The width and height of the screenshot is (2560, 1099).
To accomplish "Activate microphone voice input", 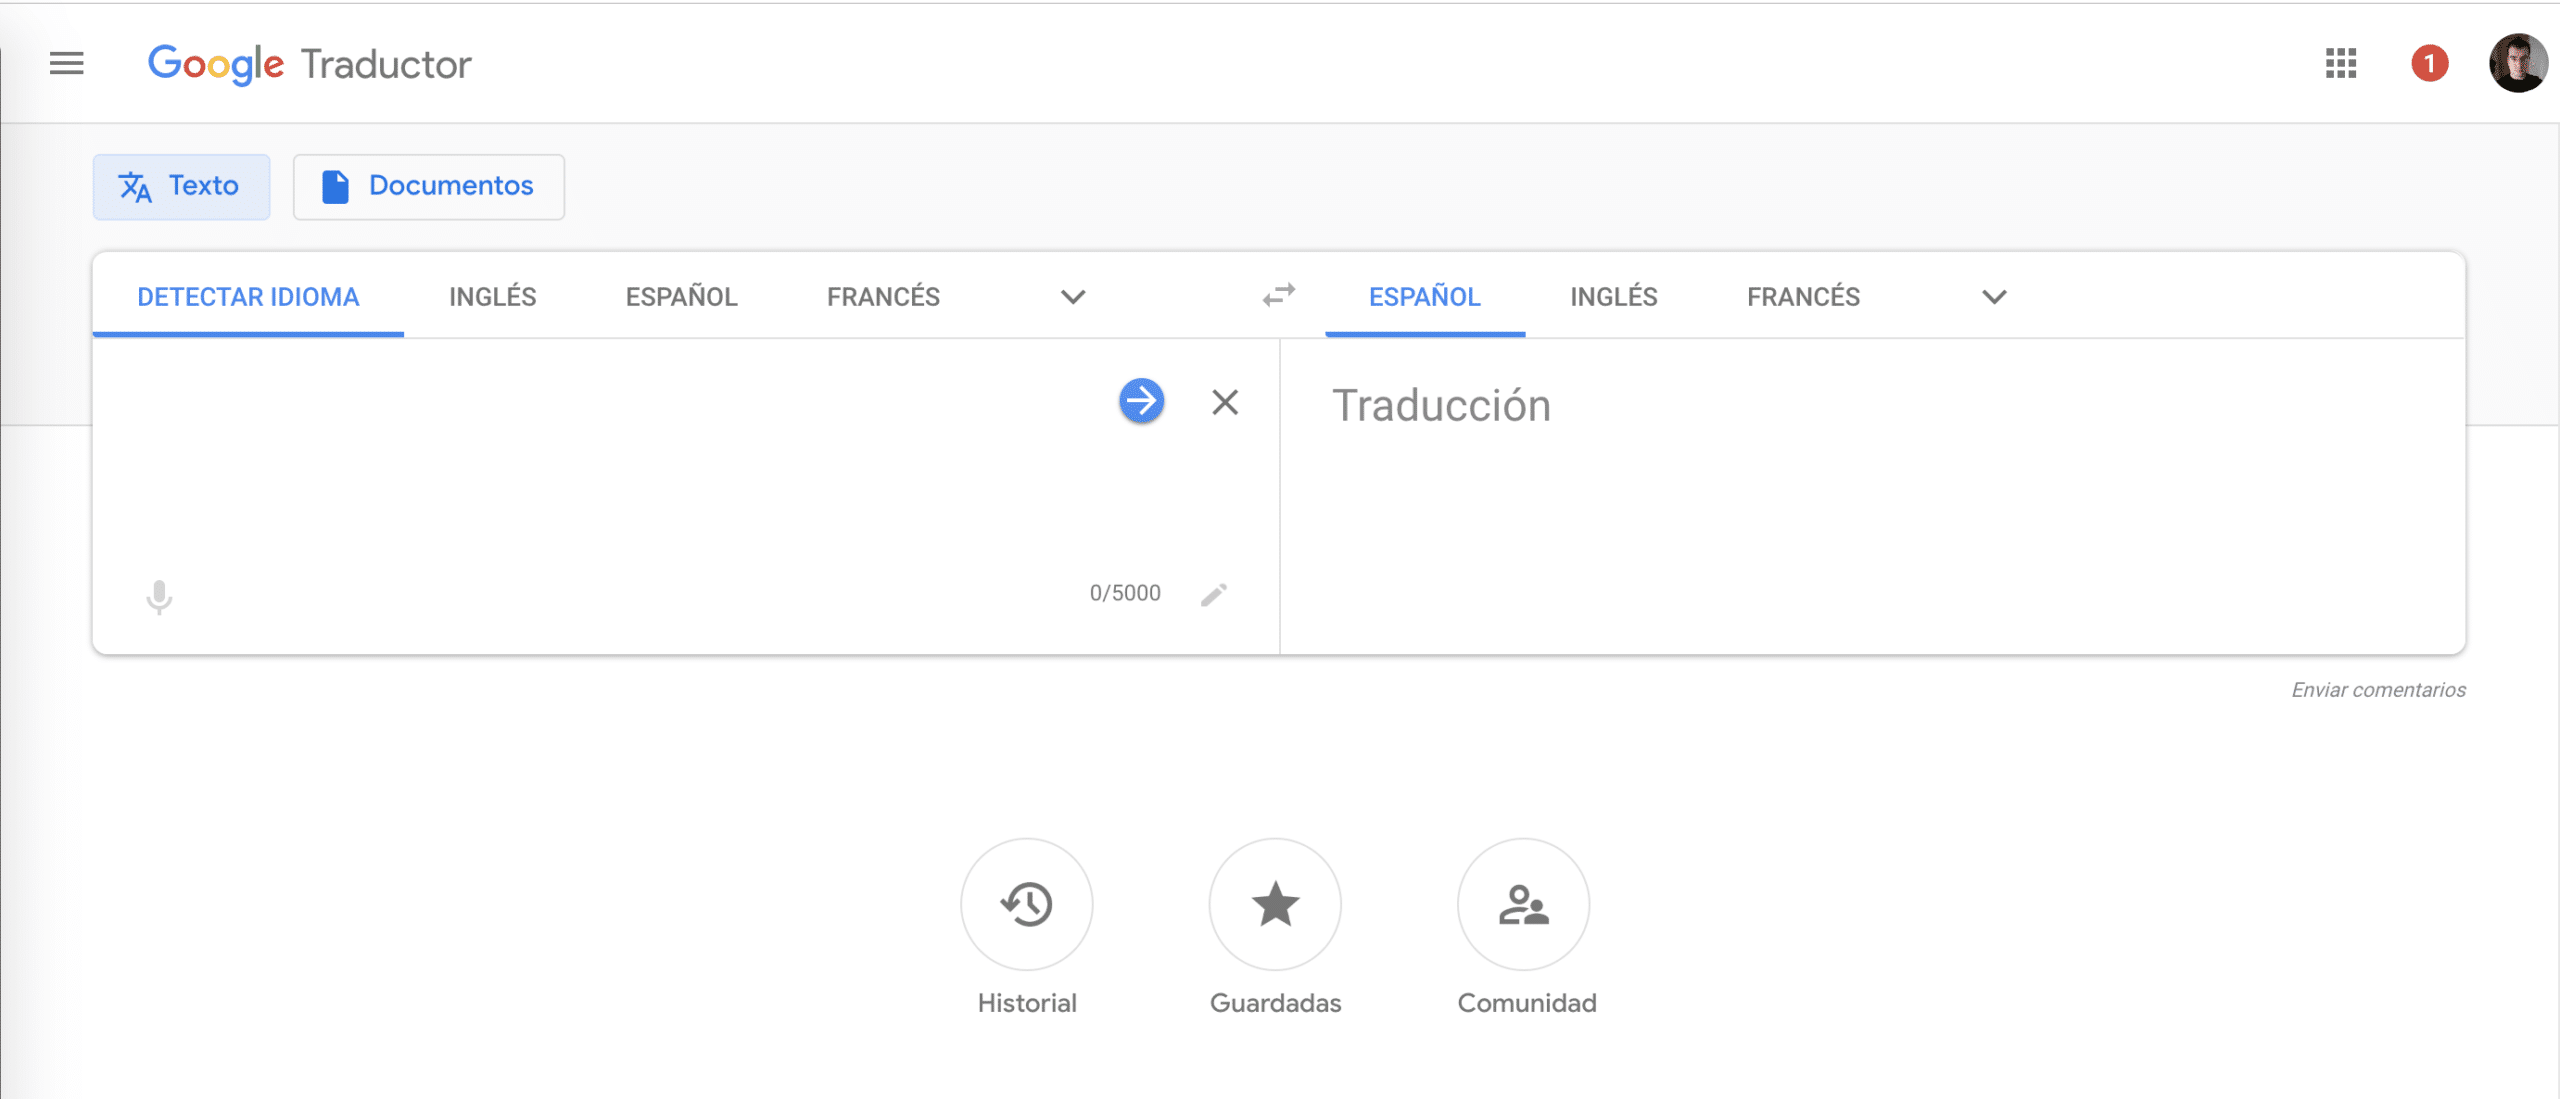I will tap(159, 597).
